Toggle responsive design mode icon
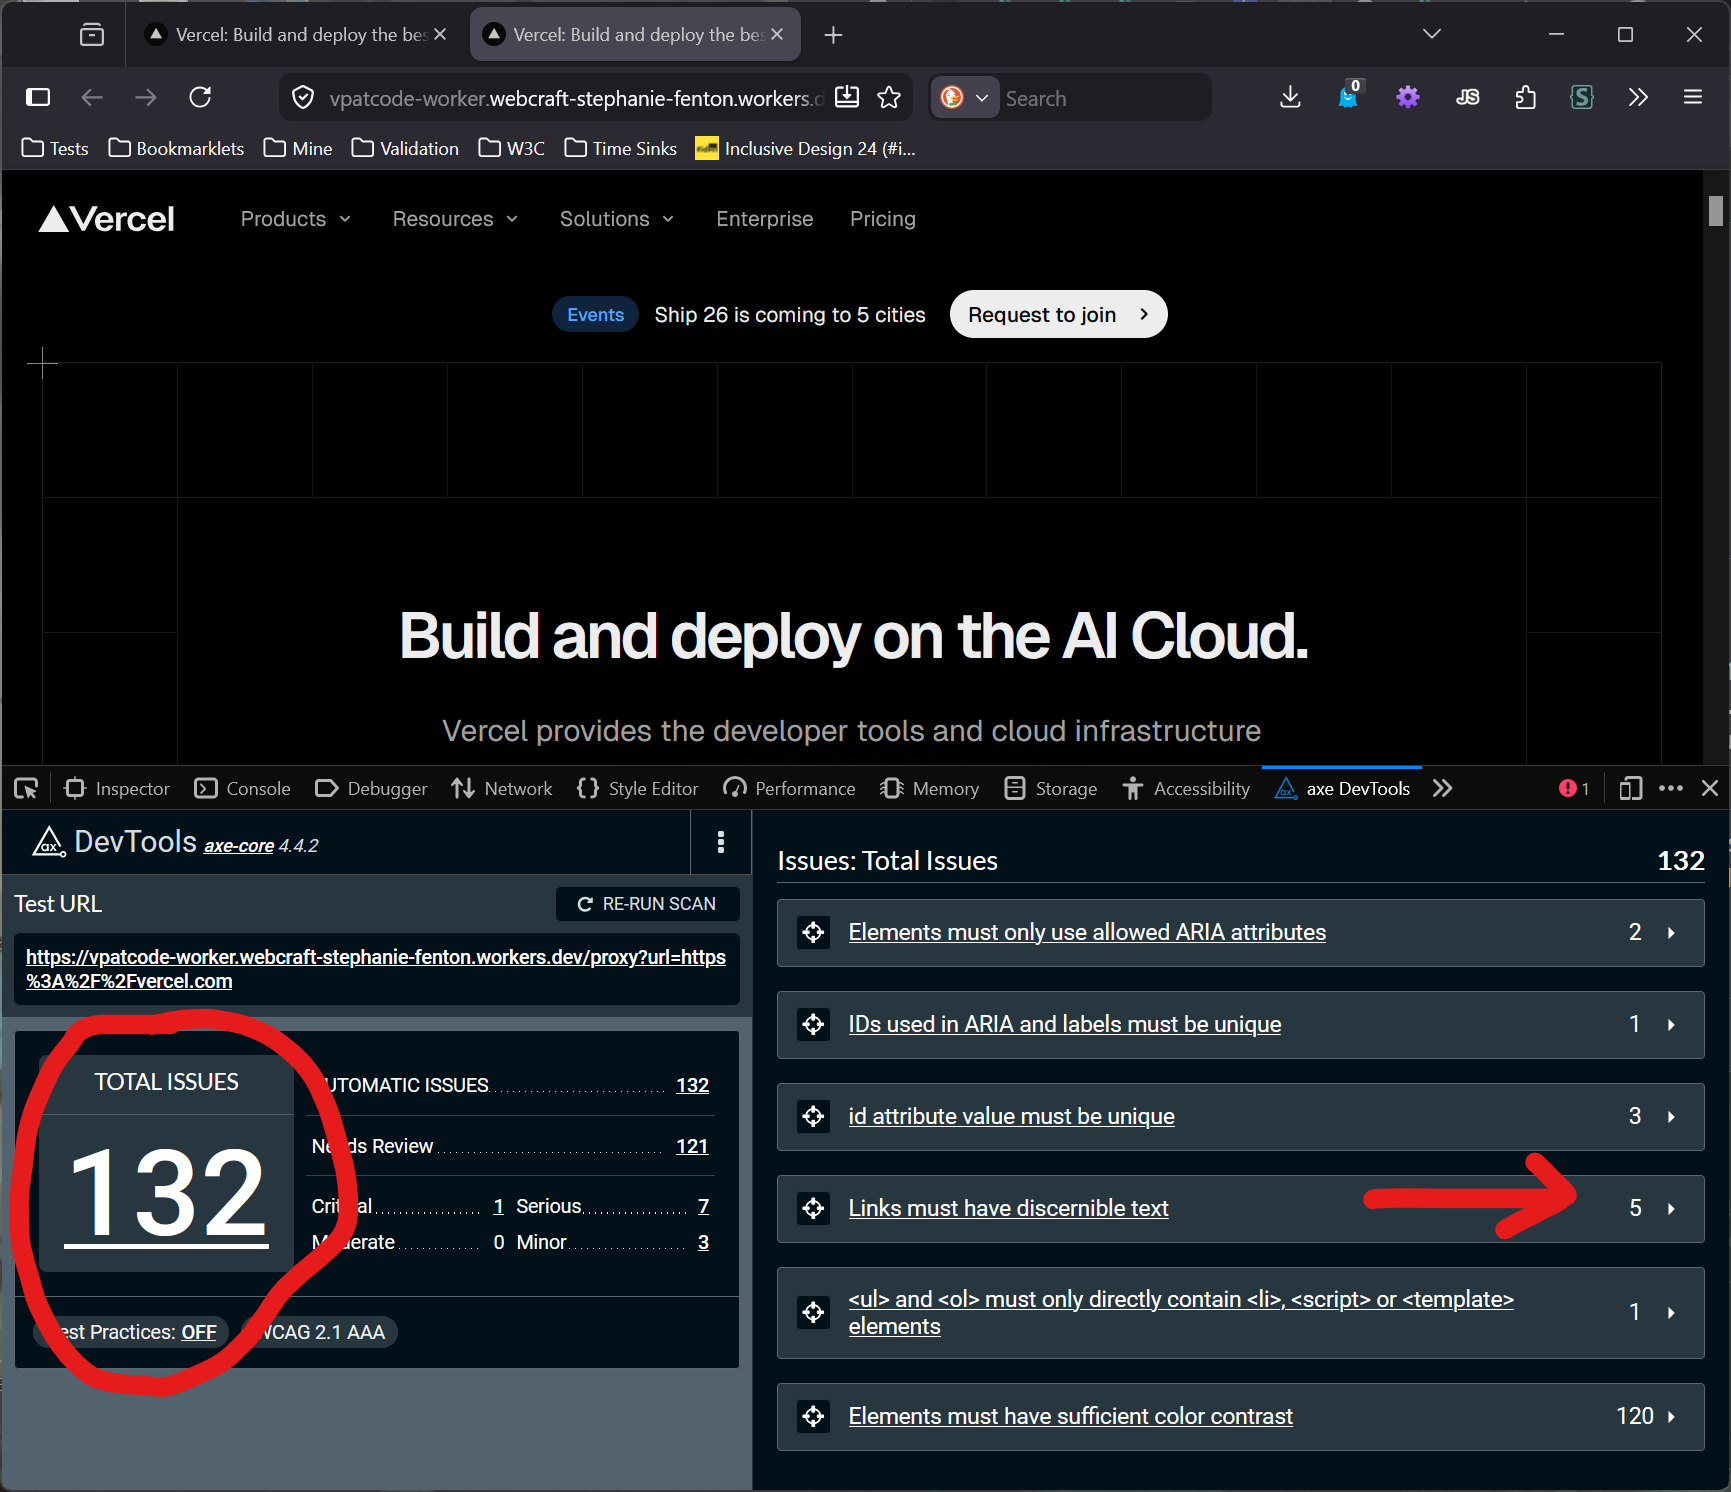The image size is (1731, 1492). 1630,789
